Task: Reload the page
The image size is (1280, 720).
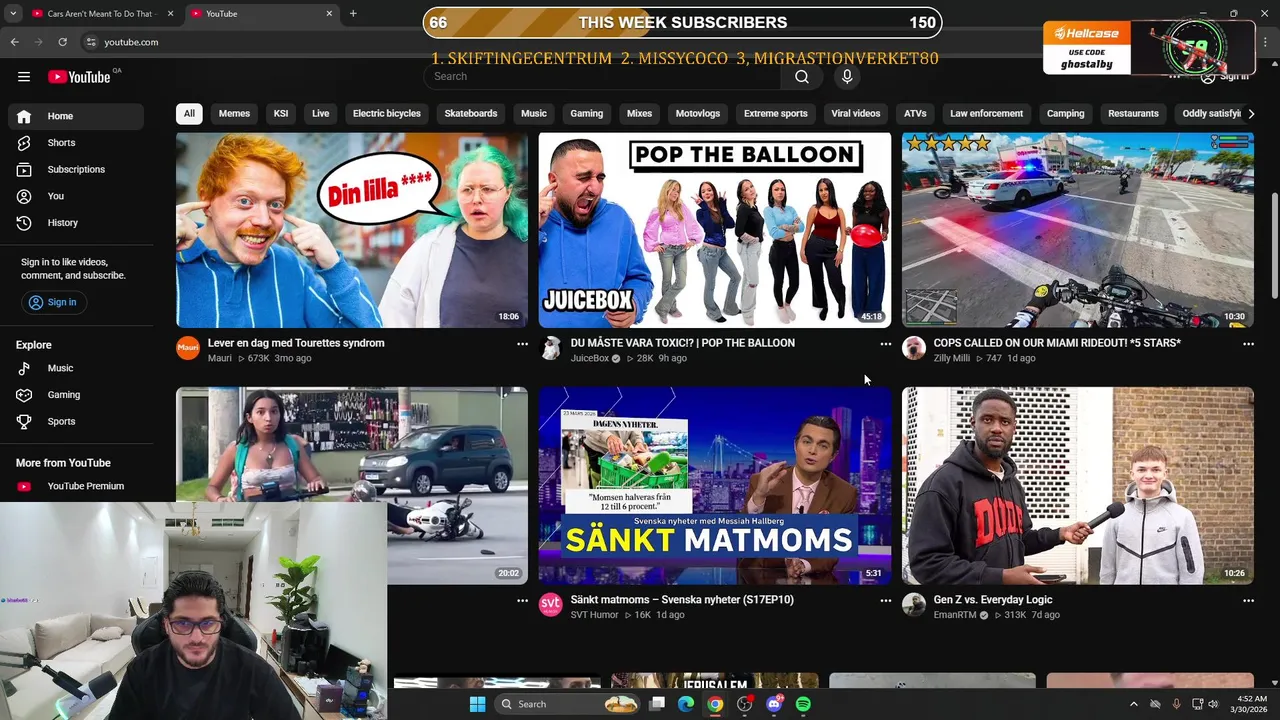Action: [x=62, y=42]
